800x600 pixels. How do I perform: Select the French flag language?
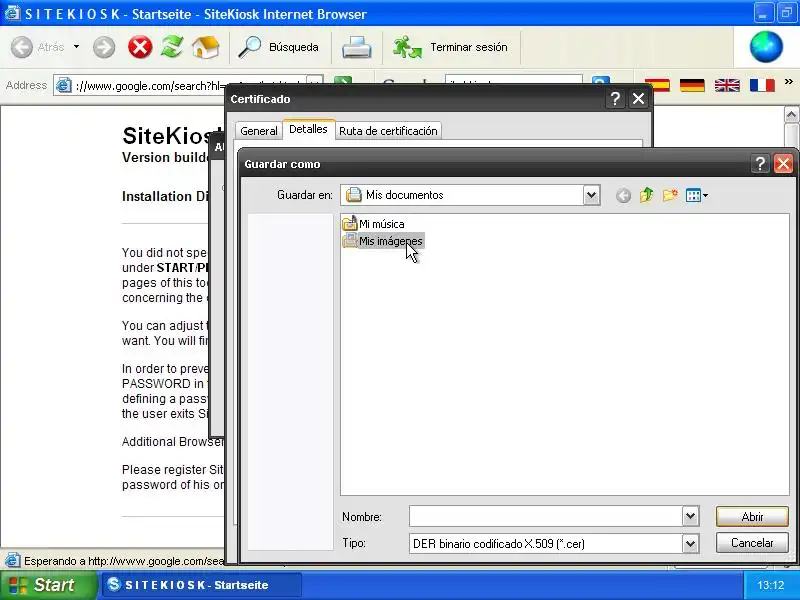(762, 85)
